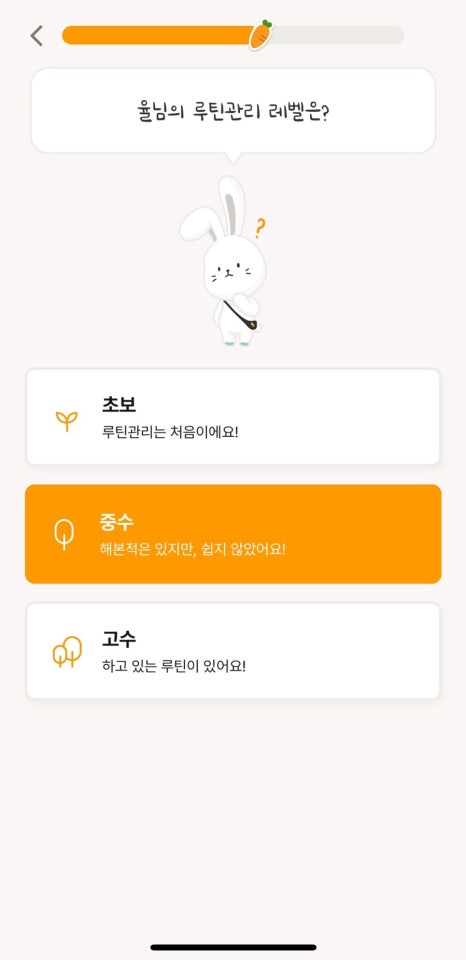Click the orange filled part of progress bar

(x=157, y=35)
